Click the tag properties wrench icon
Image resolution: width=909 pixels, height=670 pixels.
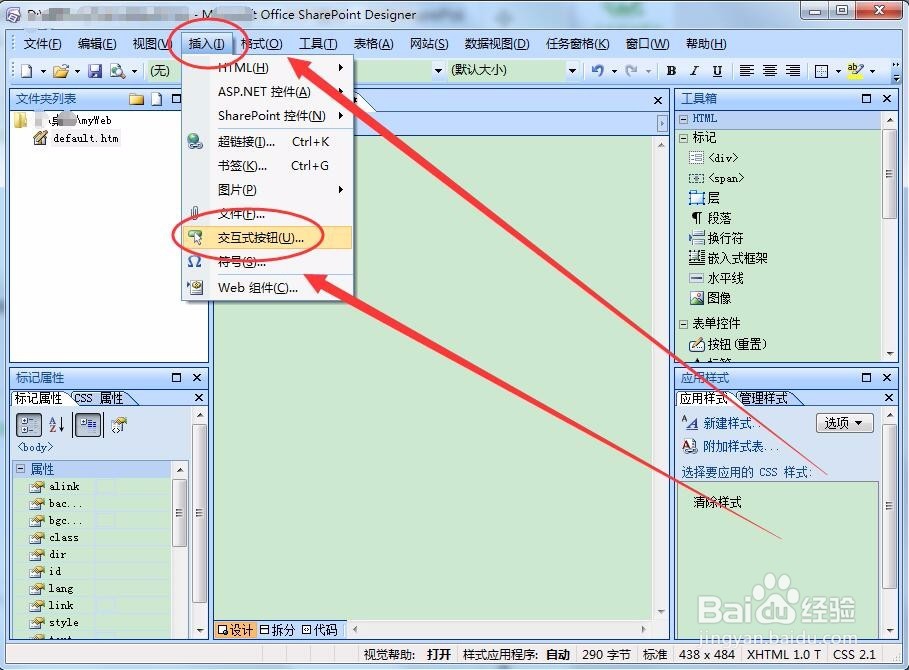point(119,425)
